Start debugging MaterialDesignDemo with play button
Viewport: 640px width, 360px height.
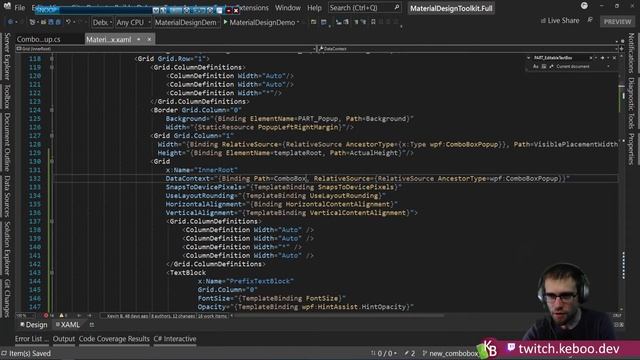[x=259, y=22]
